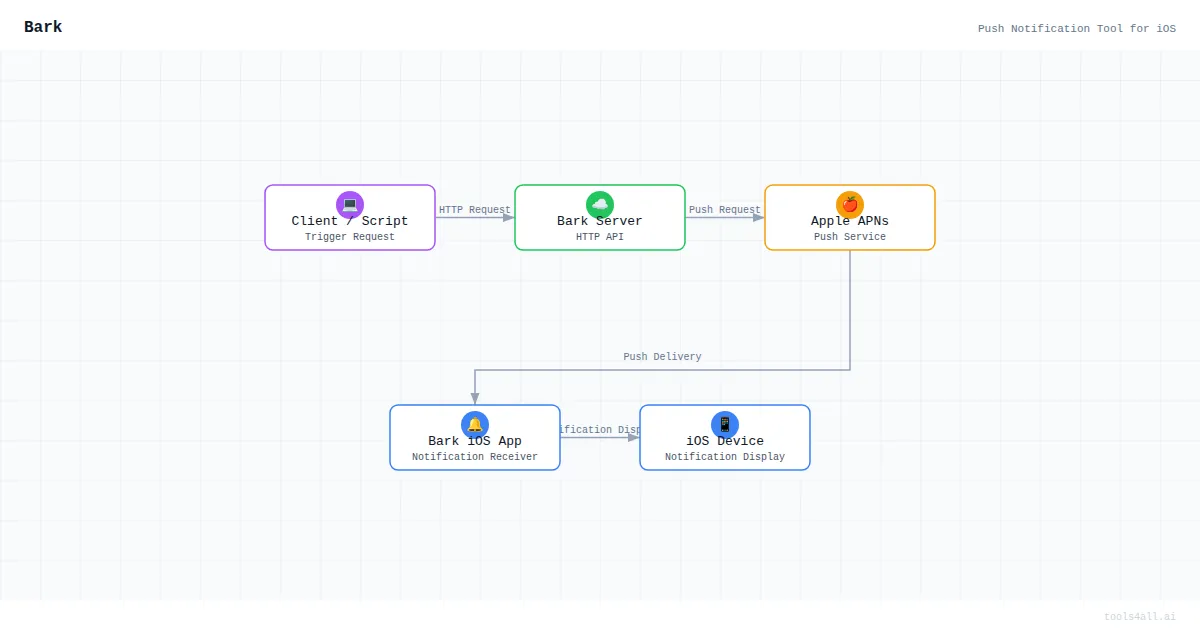This screenshot has width=1200, height=630.
Task: Open the tools4all.ai footer link
Action: (1140, 617)
